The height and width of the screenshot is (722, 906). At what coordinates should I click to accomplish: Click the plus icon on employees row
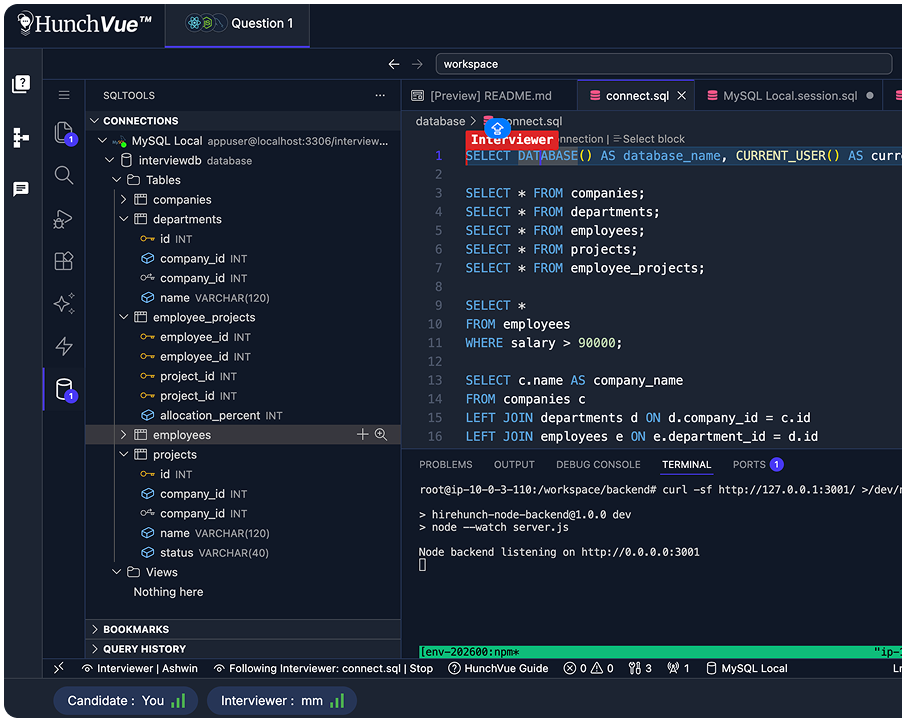pyautogui.click(x=362, y=434)
